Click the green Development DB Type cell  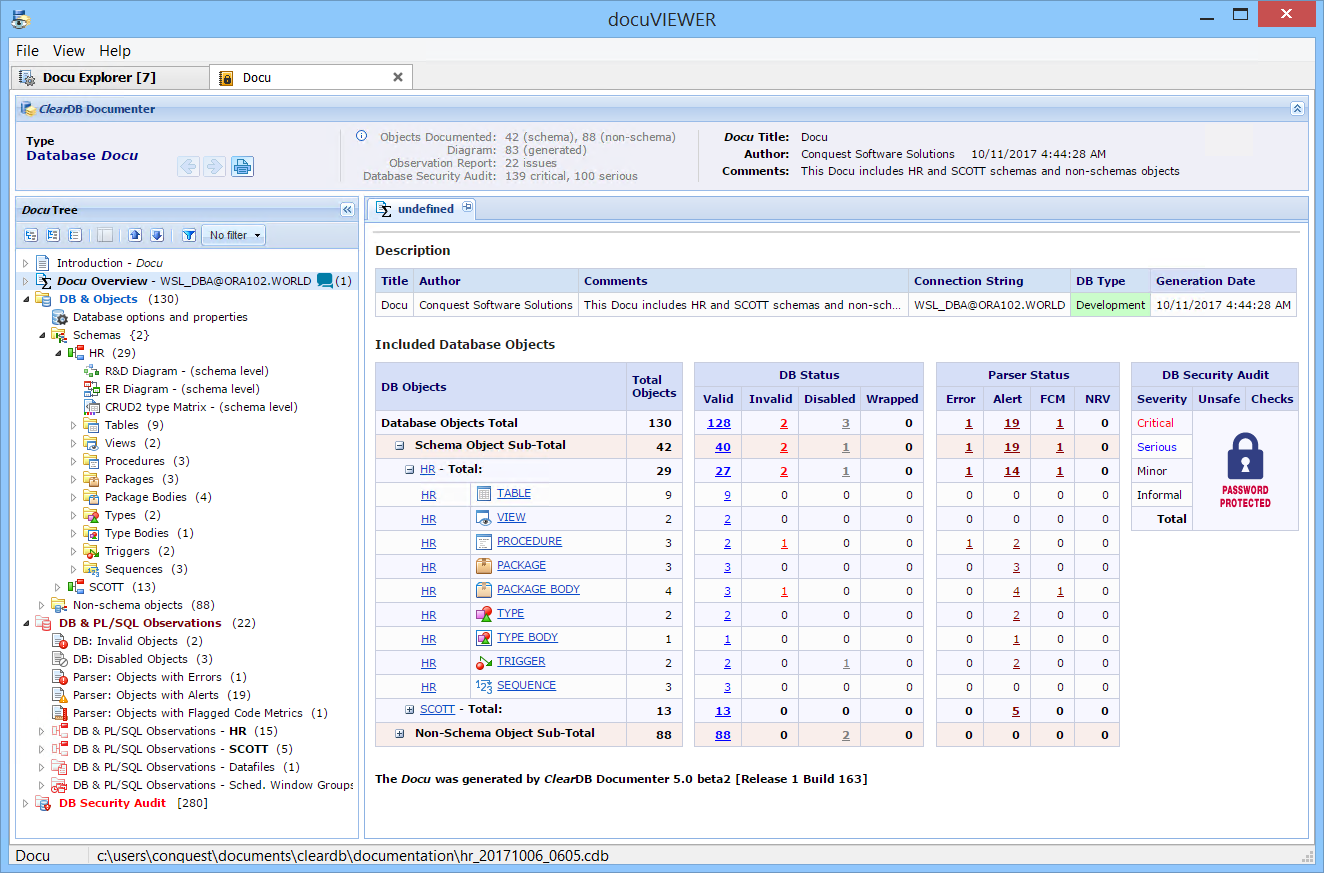[x=1110, y=305]
